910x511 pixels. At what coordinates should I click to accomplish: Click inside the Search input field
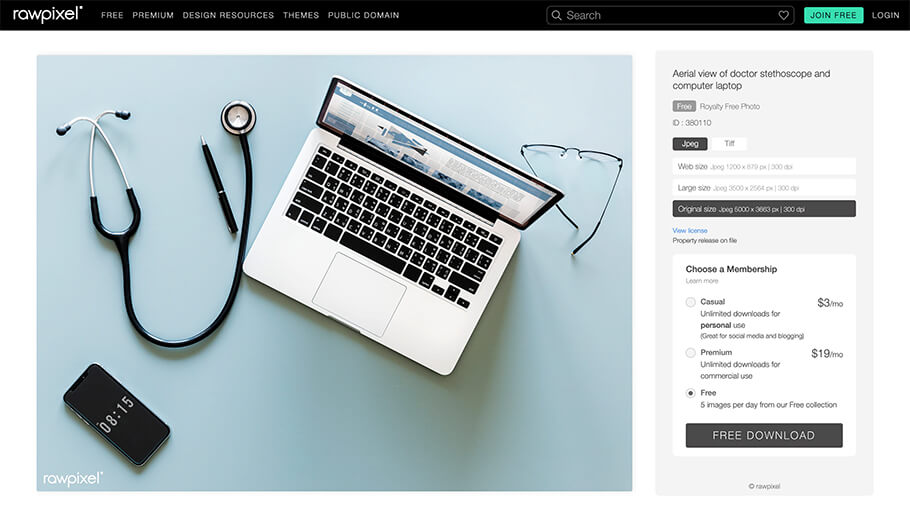[x=667, y=15]
